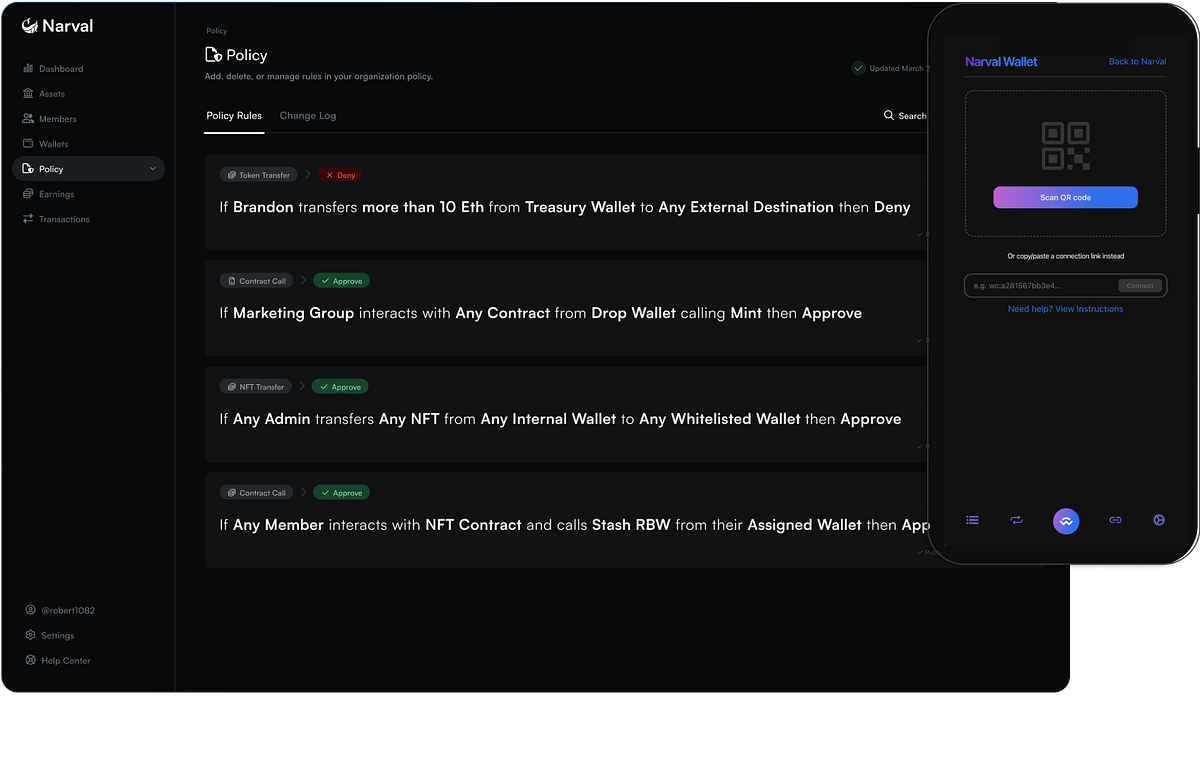Go to Assets in the sidebar
Viewport: 1200px width, 777px height.
pos(44,94)
